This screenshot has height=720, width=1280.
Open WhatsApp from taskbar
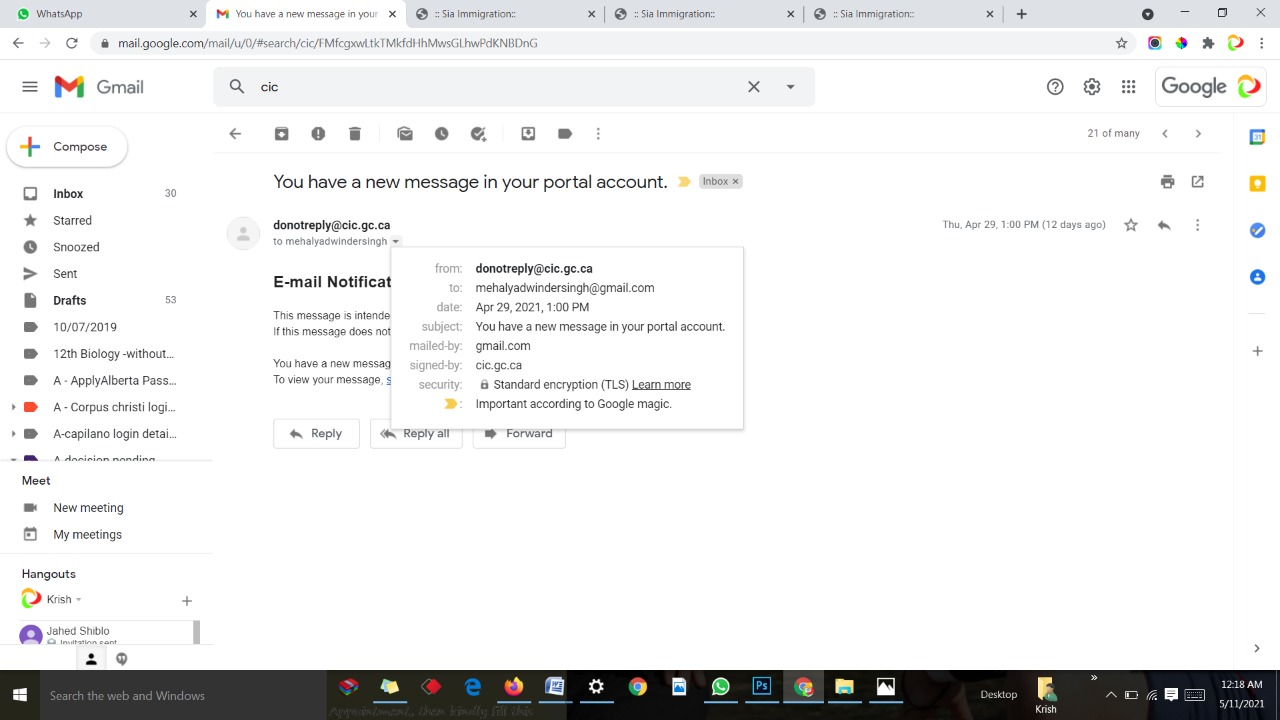click(721, 687)
